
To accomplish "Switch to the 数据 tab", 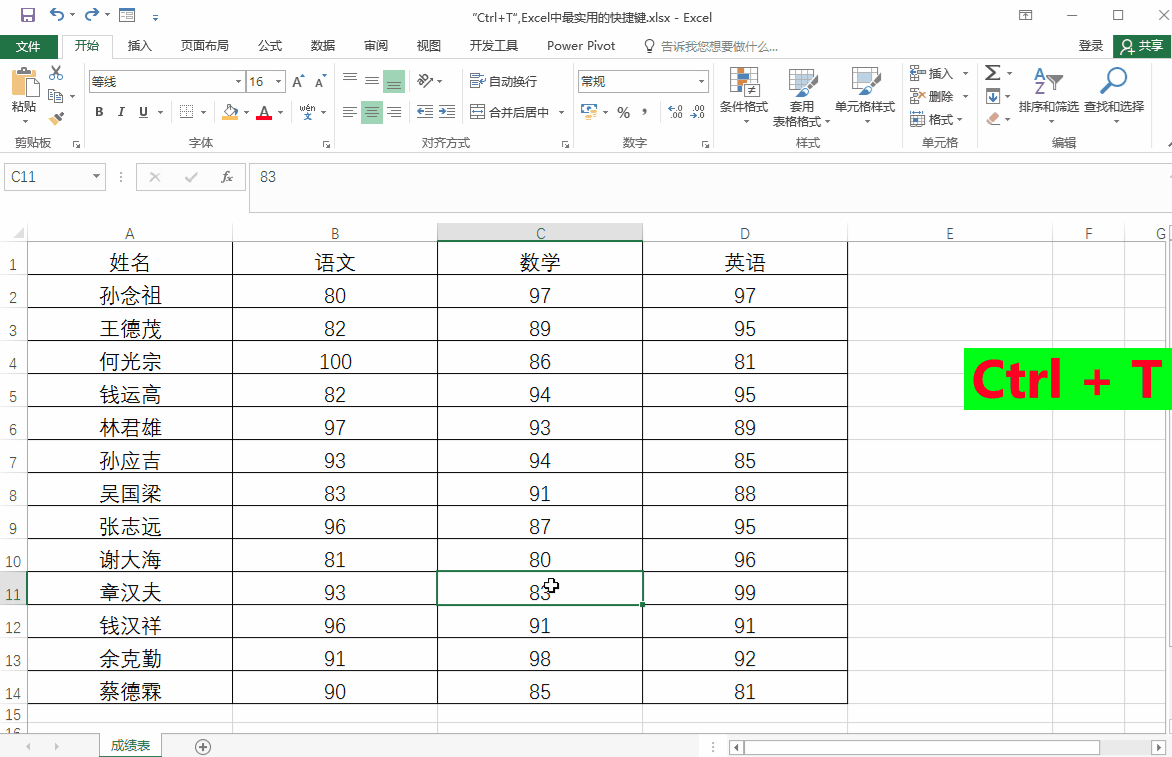I will [x=323, y=46].
